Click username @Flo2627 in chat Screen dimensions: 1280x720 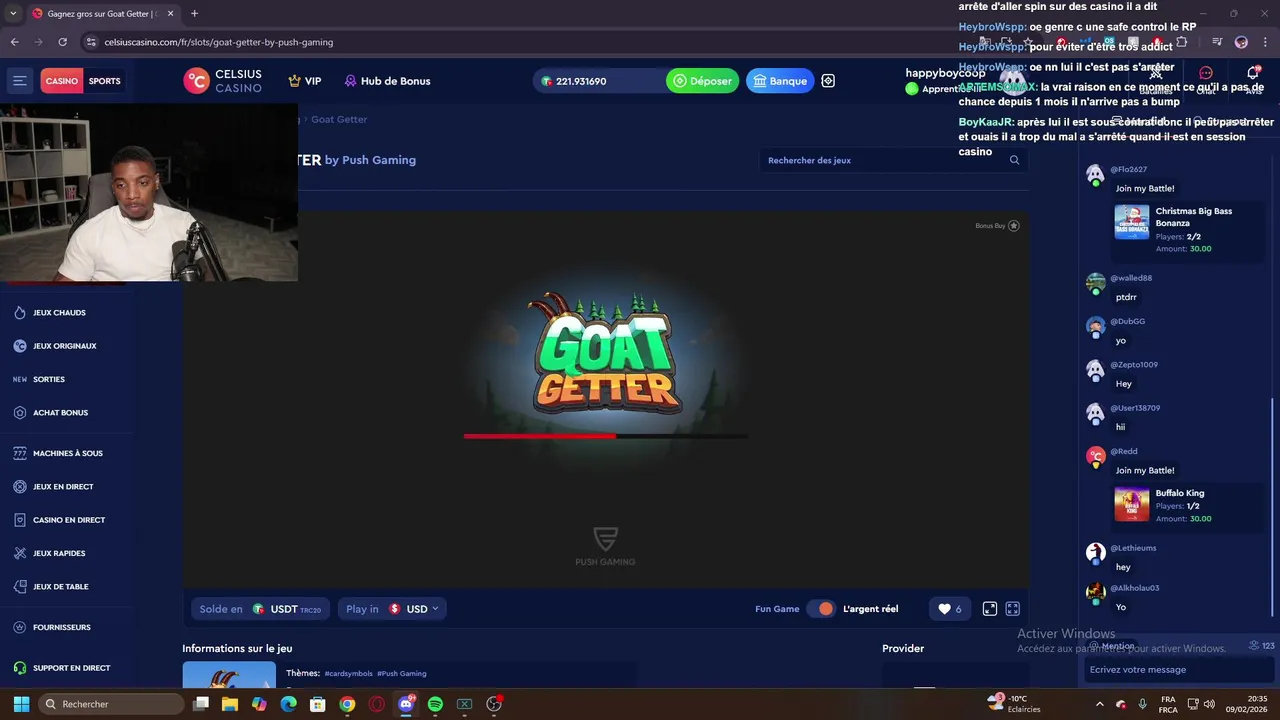tap(1128, 170)
